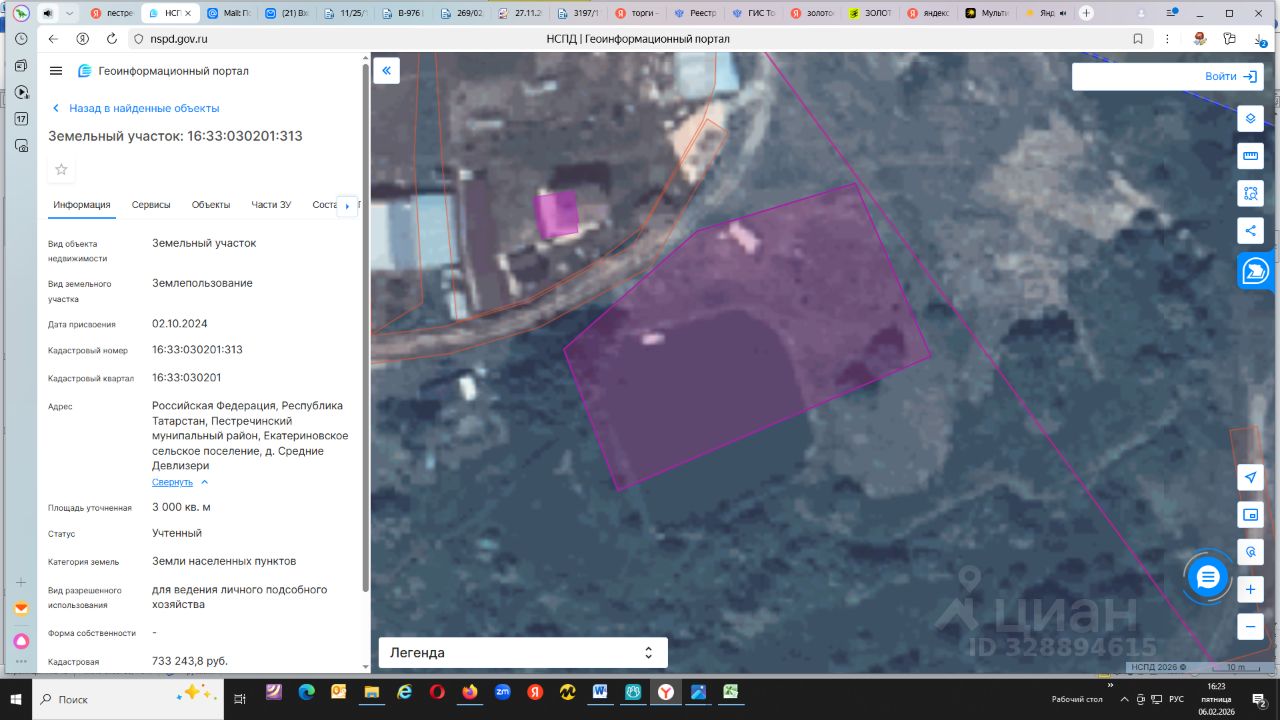Add land plot to favorites star

click(61, 170)
